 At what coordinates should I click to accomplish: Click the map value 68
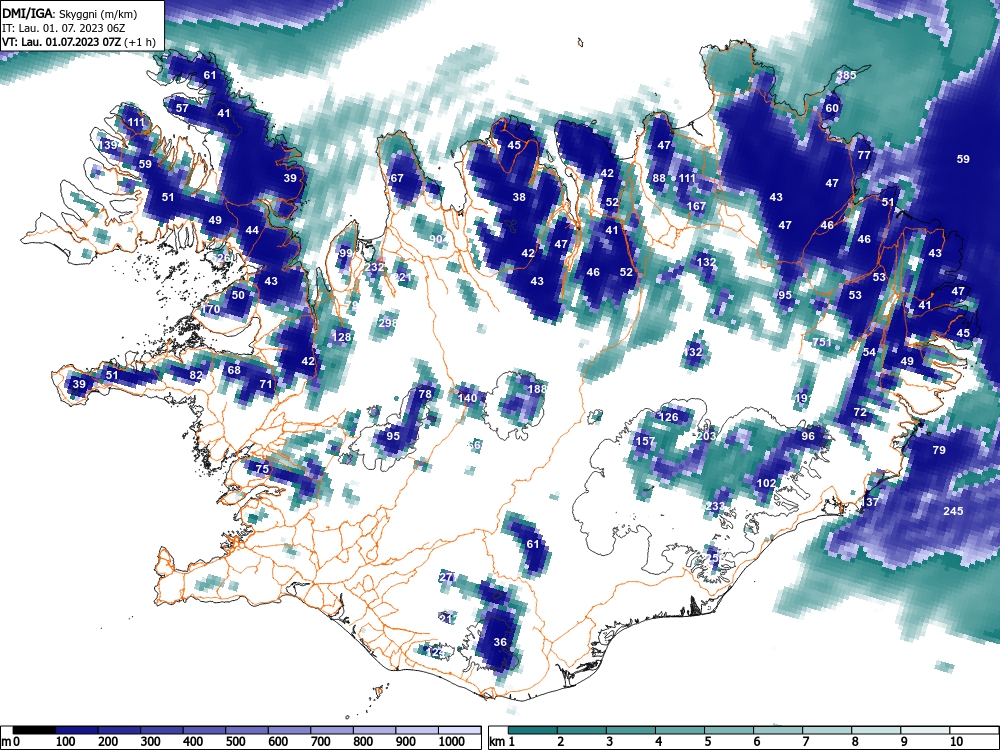(x=234, y=370)
